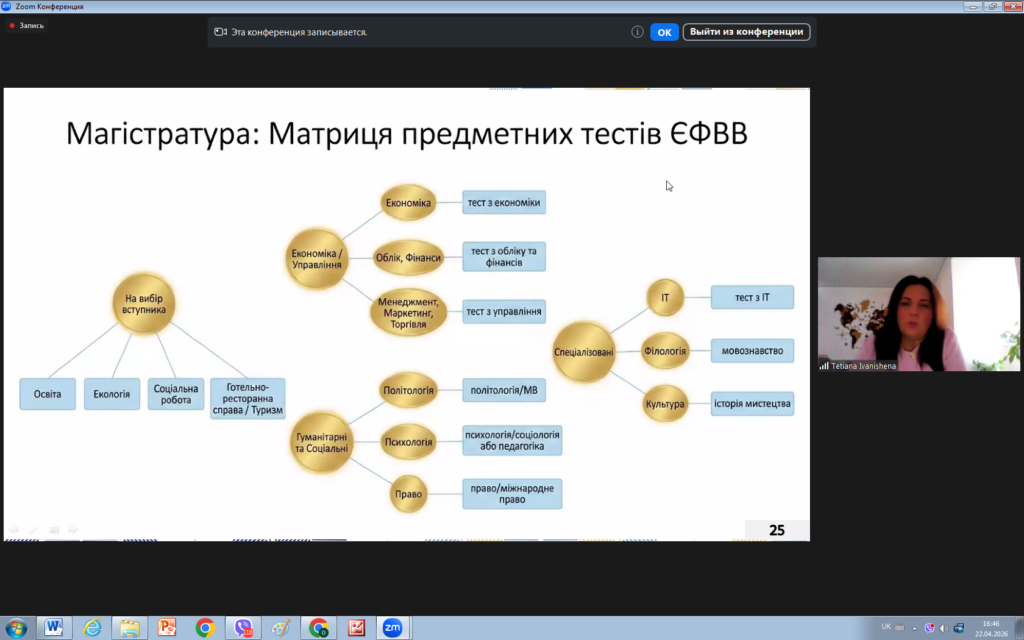Switch to Microsoft Word in the taskbar
Screen dimensions: 1024x640
pos(54,627)
